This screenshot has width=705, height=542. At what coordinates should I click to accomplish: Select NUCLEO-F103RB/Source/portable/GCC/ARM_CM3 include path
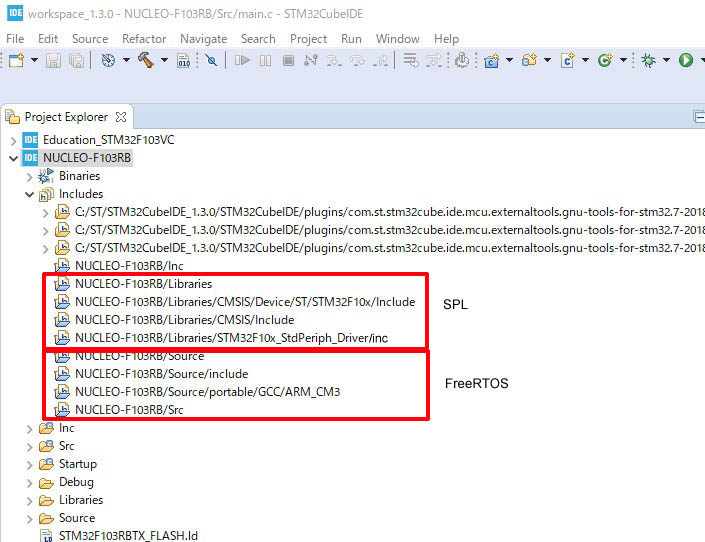click(x=207, y=392)
